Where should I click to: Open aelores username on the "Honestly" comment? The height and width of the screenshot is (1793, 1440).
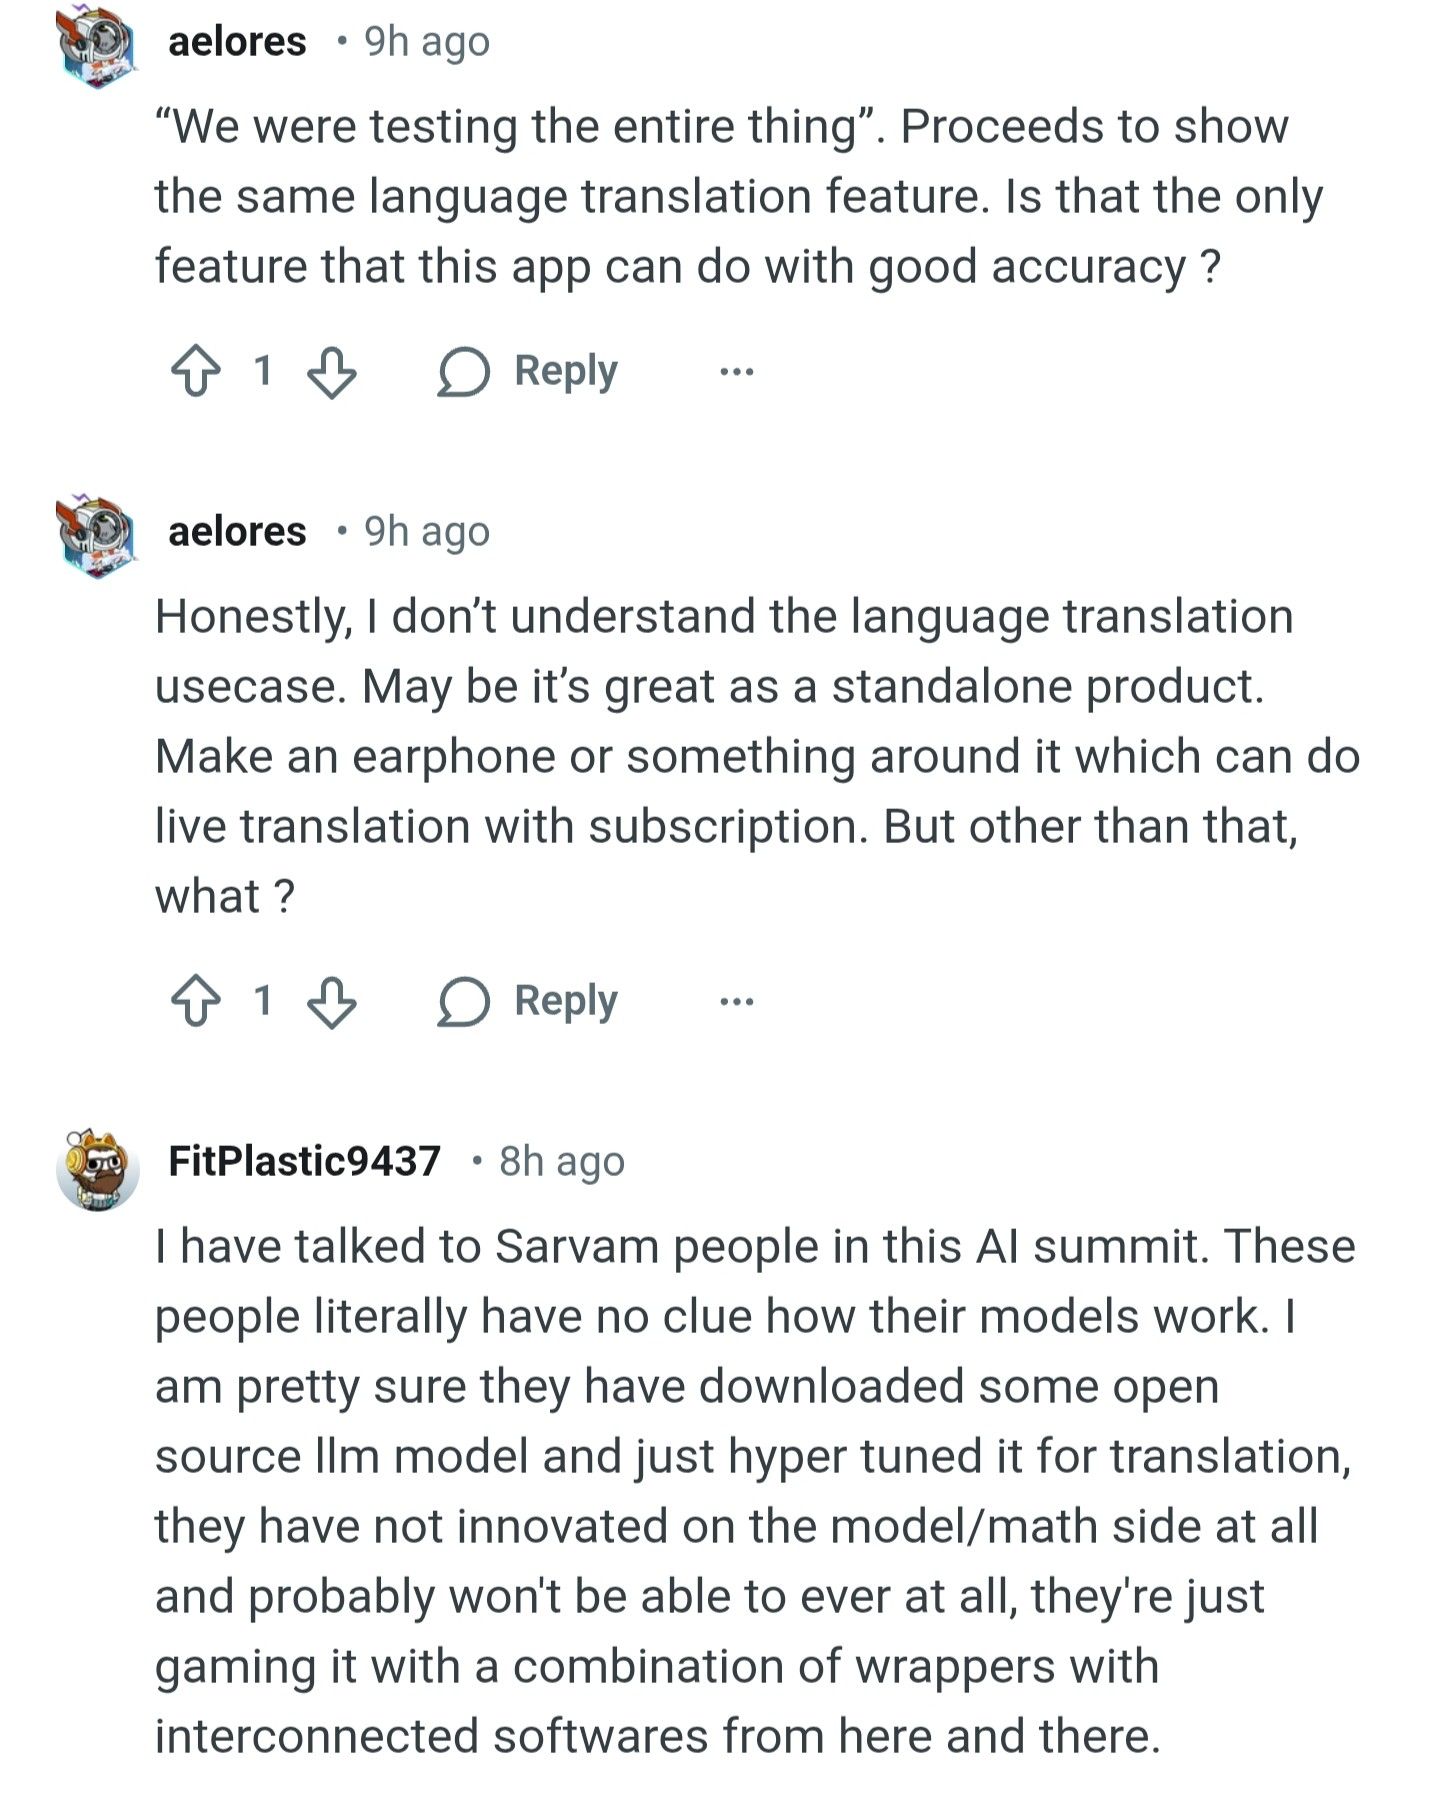237,532
